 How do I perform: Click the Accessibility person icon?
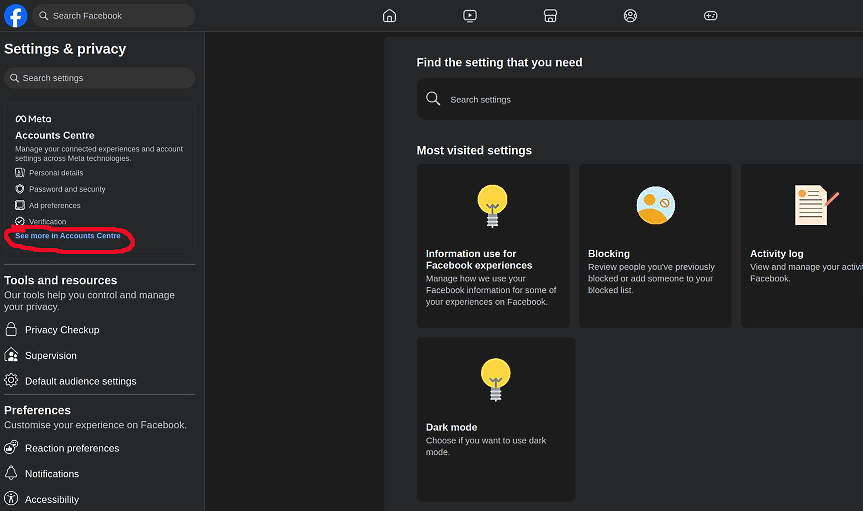[x=11, y=498]
